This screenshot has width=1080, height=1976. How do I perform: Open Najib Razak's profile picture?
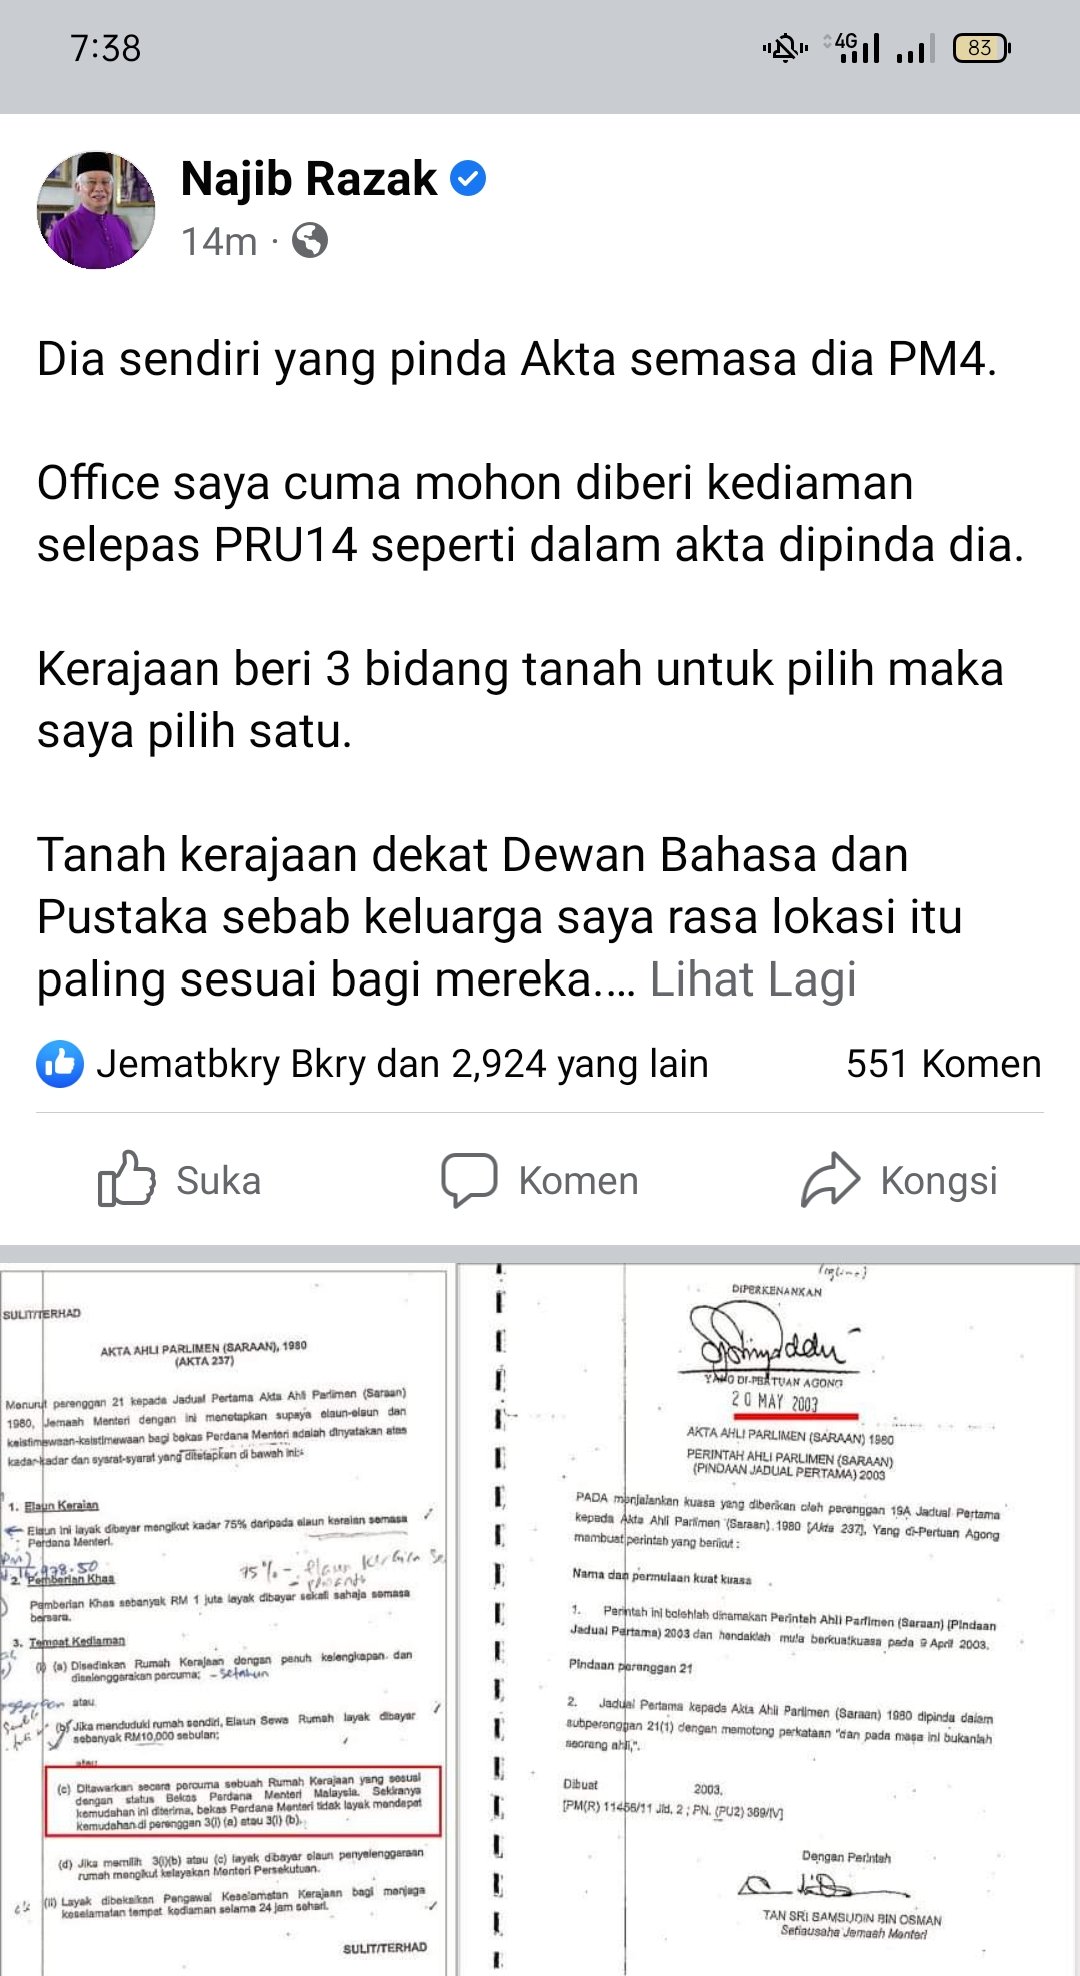96,210
